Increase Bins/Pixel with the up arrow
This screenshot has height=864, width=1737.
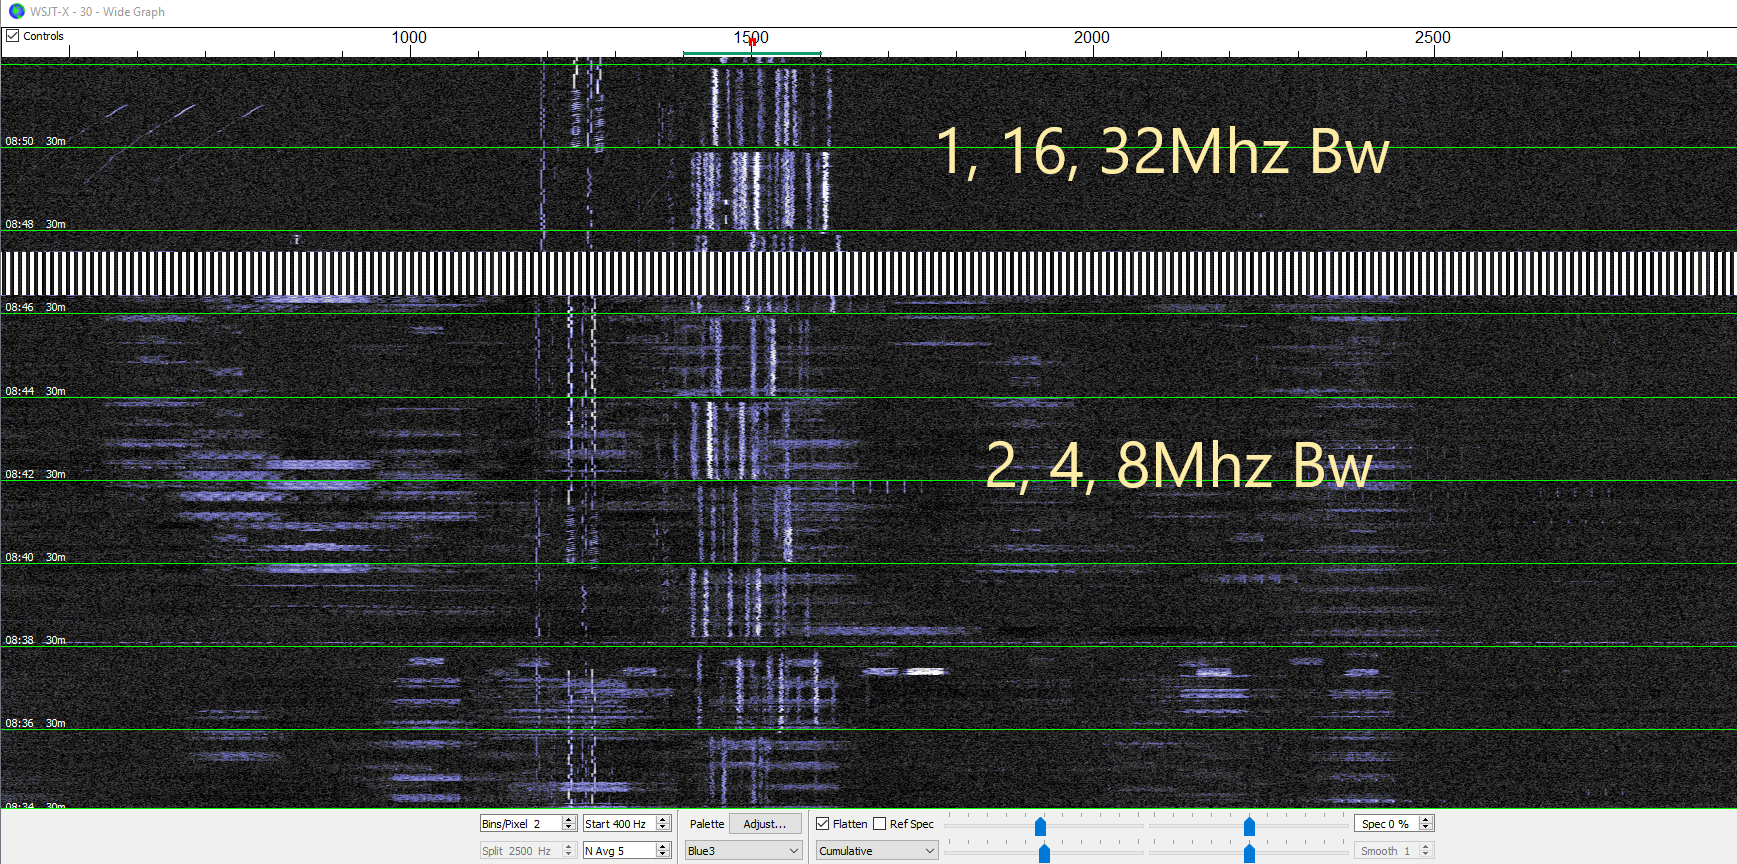click(x=569, y=819)
